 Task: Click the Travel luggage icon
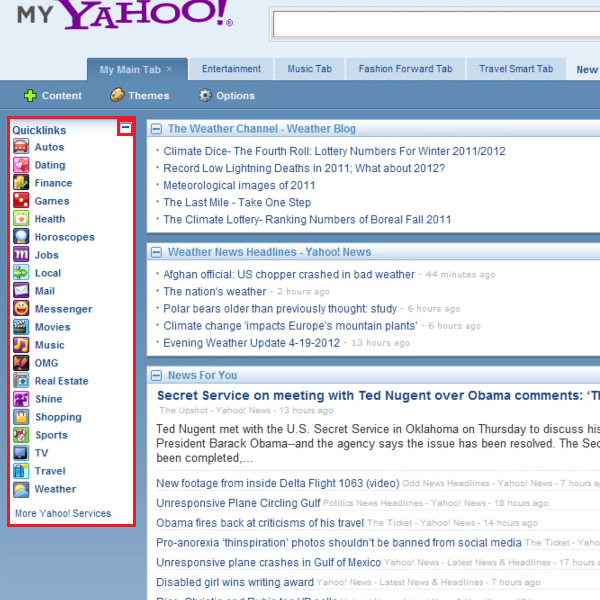[21, 471]
